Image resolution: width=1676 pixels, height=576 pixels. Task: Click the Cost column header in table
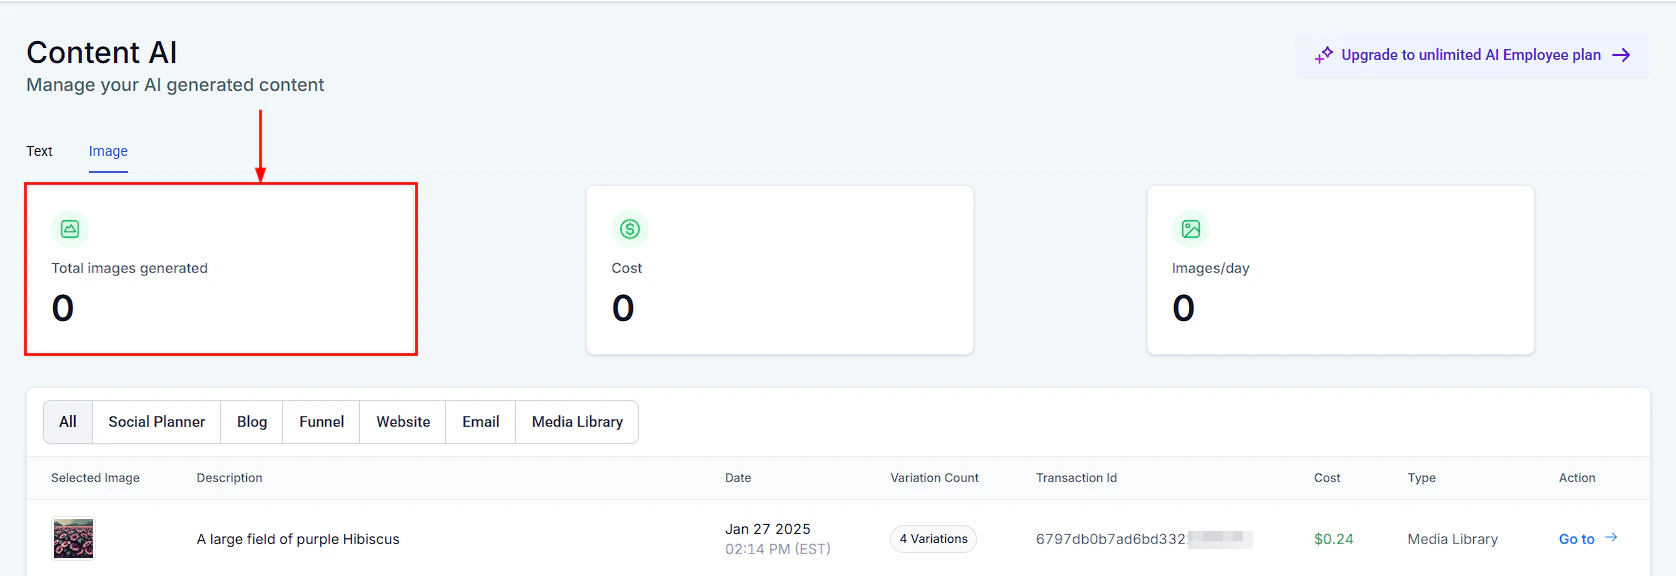1327,478
